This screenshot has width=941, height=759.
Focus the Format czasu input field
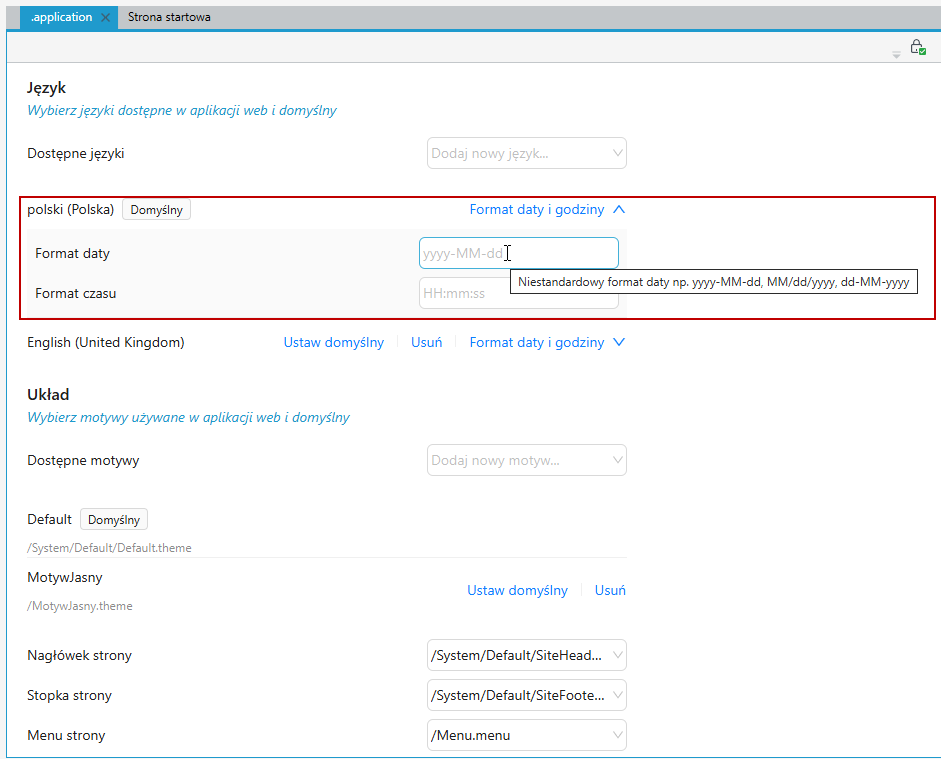[519, 293]
